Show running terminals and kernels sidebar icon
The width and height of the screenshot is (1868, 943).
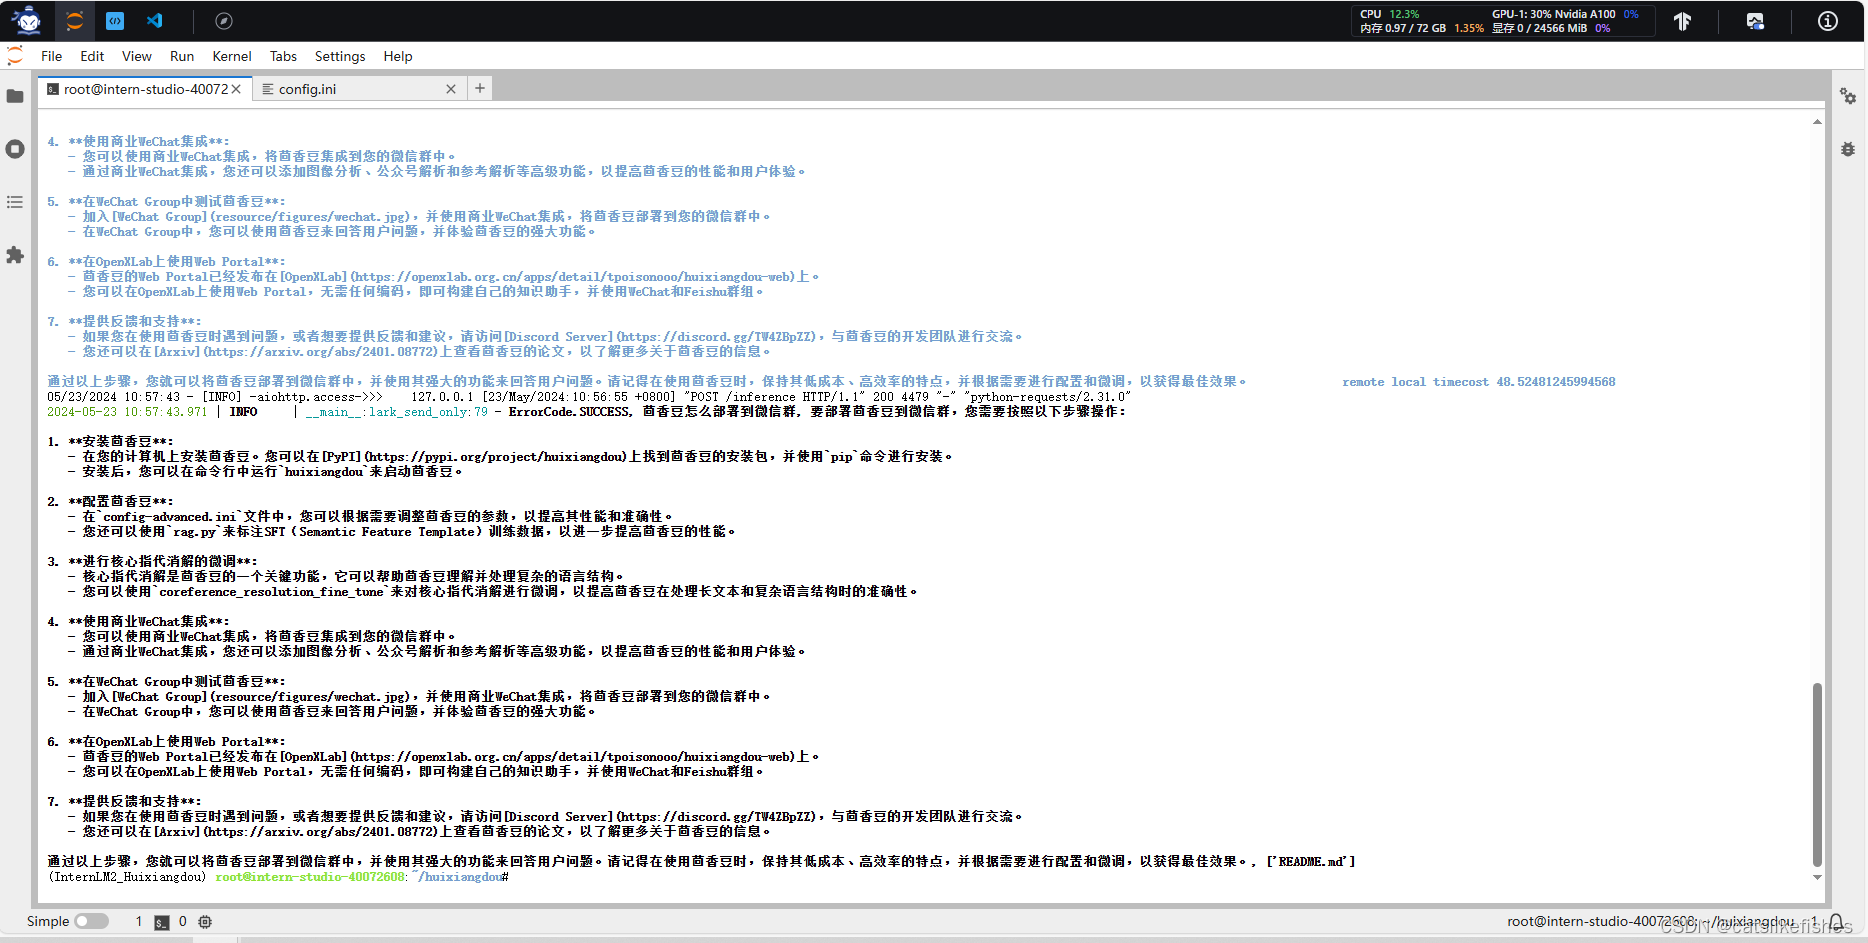pyautogui.click(x=15, y=149)
